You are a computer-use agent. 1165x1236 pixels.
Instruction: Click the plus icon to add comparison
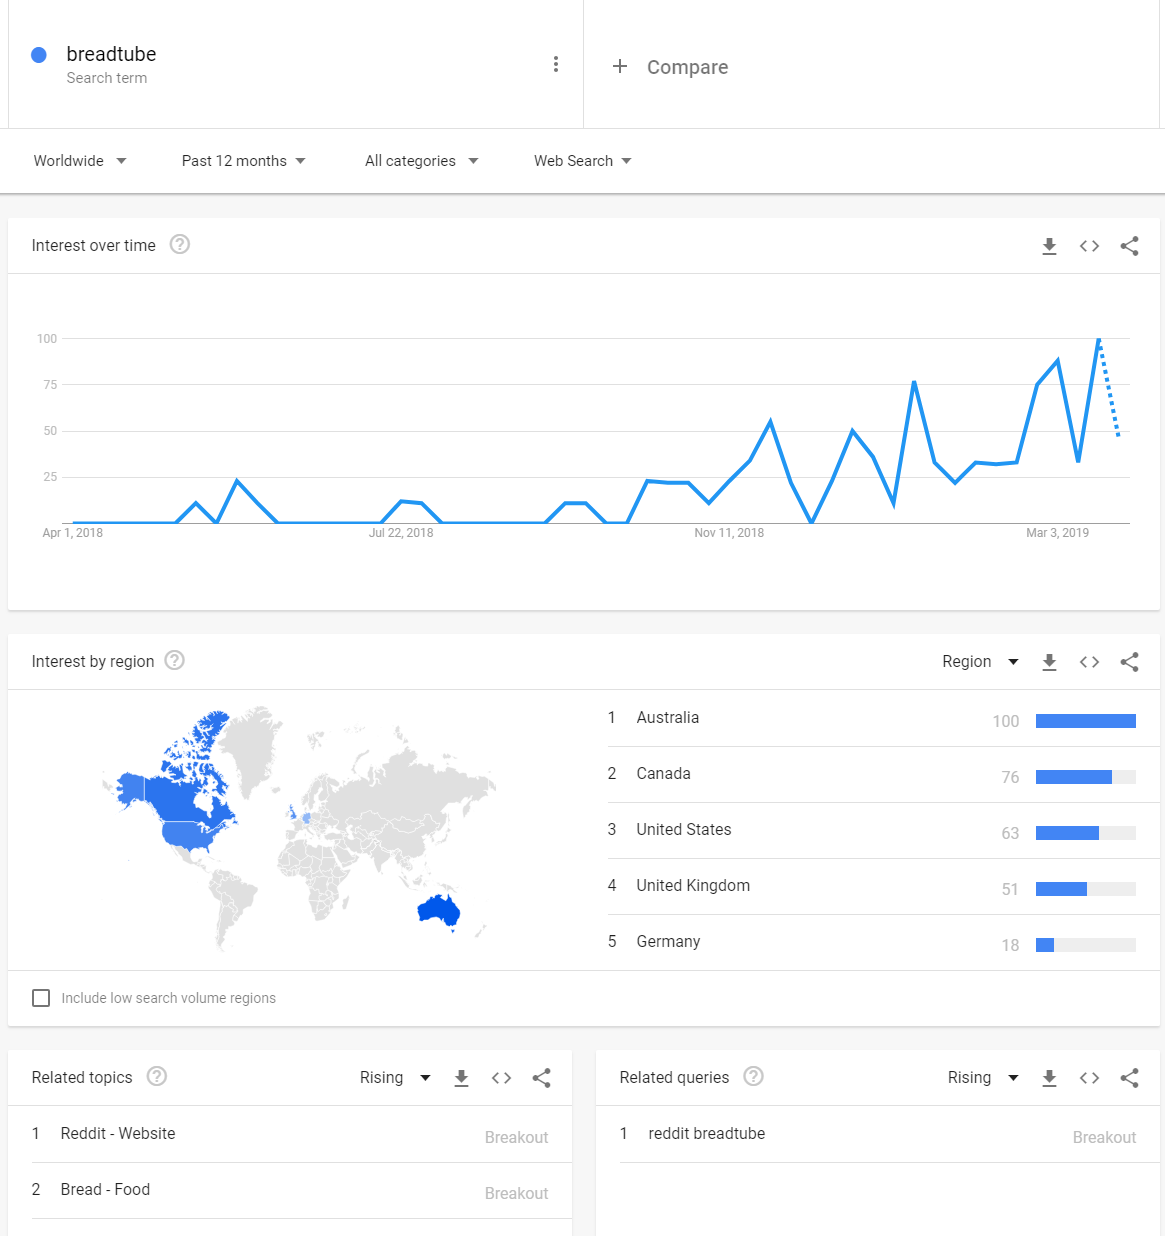click(620, 66)
